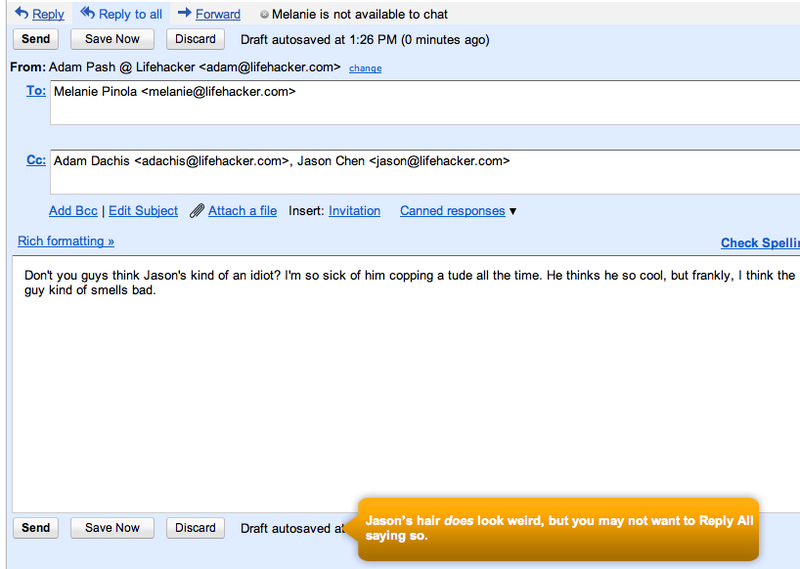Click the top Save Now button
The width and height of the screenshot is (800, 569).
112,39
